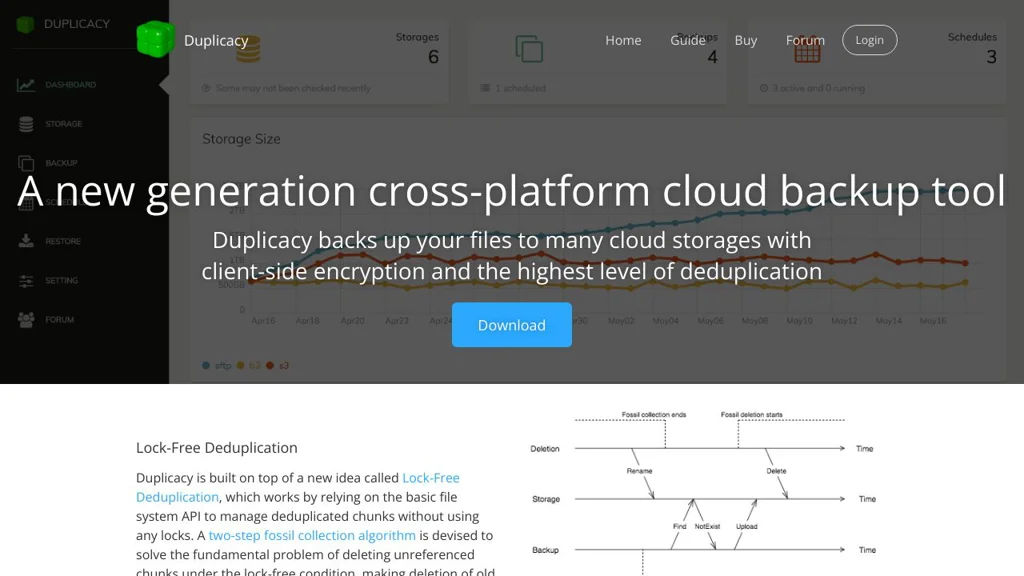Open the Guide nav item
Screen dimensions: 1024x576
pos(688,40)
